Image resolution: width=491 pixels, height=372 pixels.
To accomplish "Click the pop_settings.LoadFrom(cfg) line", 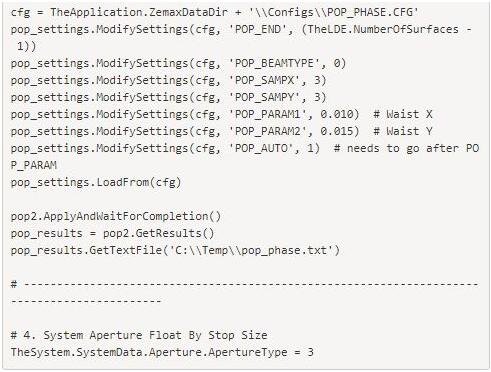I will tap(96, 182).
